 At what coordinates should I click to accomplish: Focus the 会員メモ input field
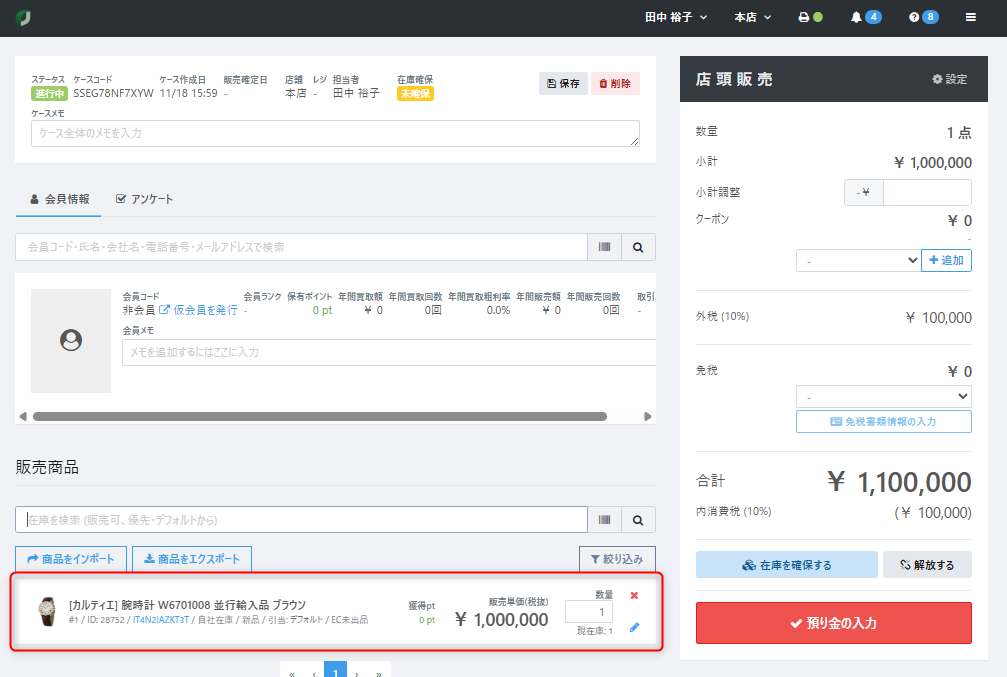pos(389,352)
